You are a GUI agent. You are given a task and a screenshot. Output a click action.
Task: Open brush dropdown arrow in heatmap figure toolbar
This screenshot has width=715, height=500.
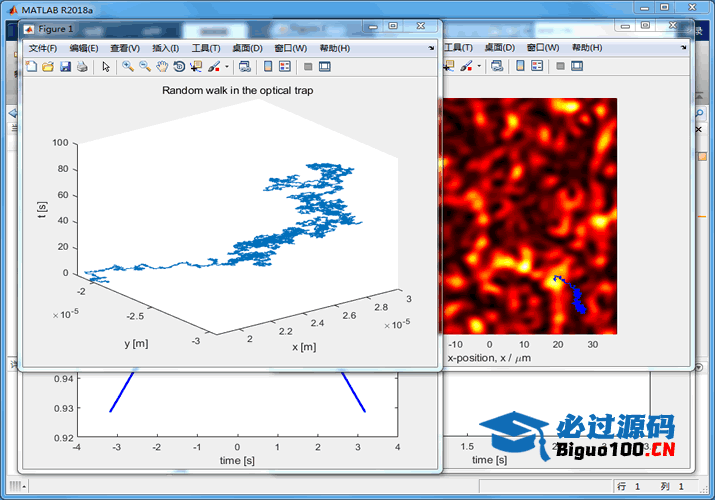pos(479,66)
